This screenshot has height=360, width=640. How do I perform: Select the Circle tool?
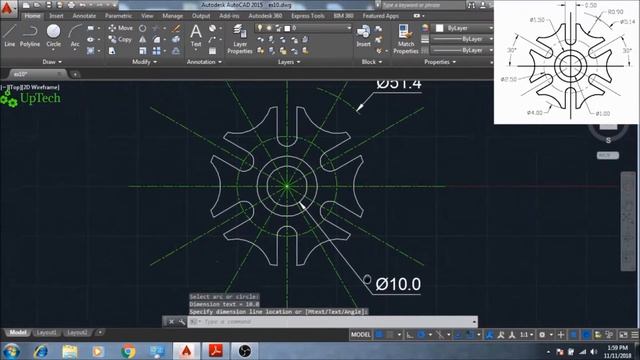coord(53,35)
